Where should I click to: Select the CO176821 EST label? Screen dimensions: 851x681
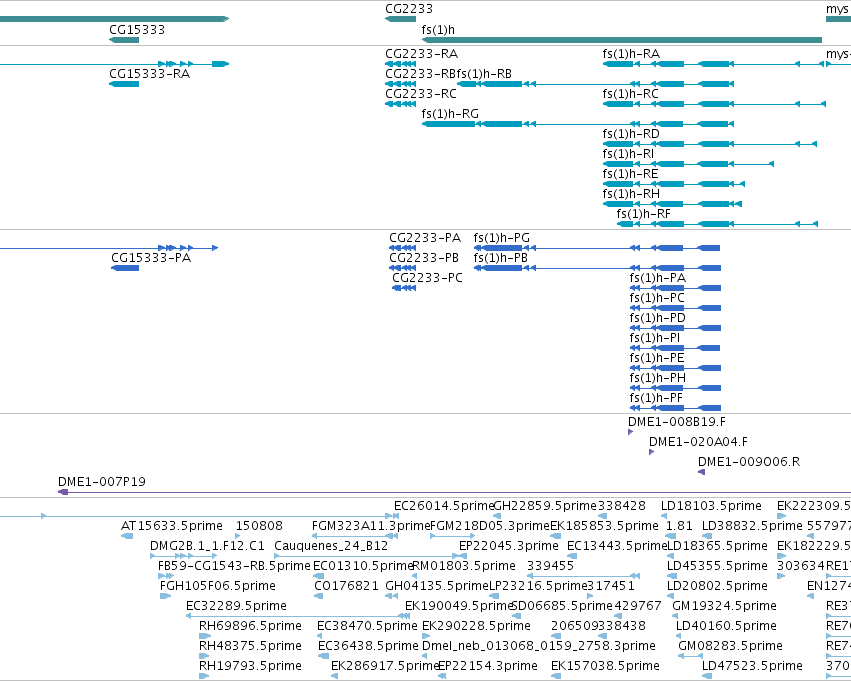click(x=346, y=586)
